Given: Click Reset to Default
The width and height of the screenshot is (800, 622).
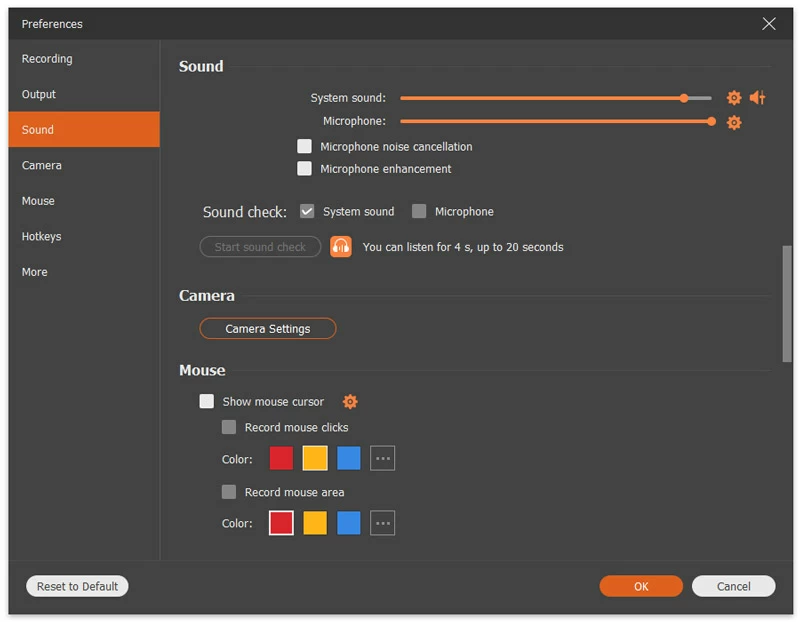Looking at the screenshot, I should pyautogui.click(x=76, y=586).
